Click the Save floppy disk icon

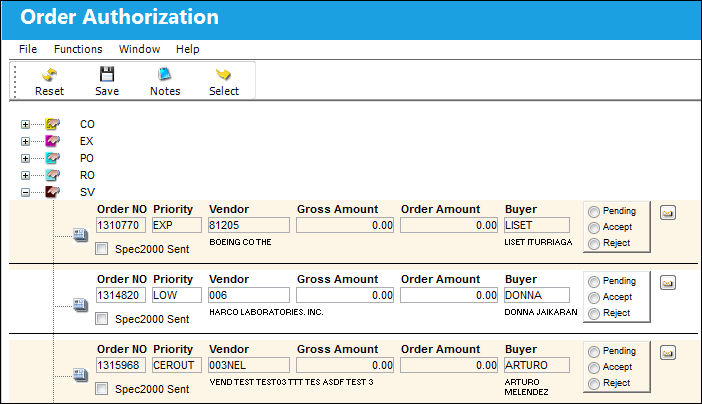click(x=107, y=74)
